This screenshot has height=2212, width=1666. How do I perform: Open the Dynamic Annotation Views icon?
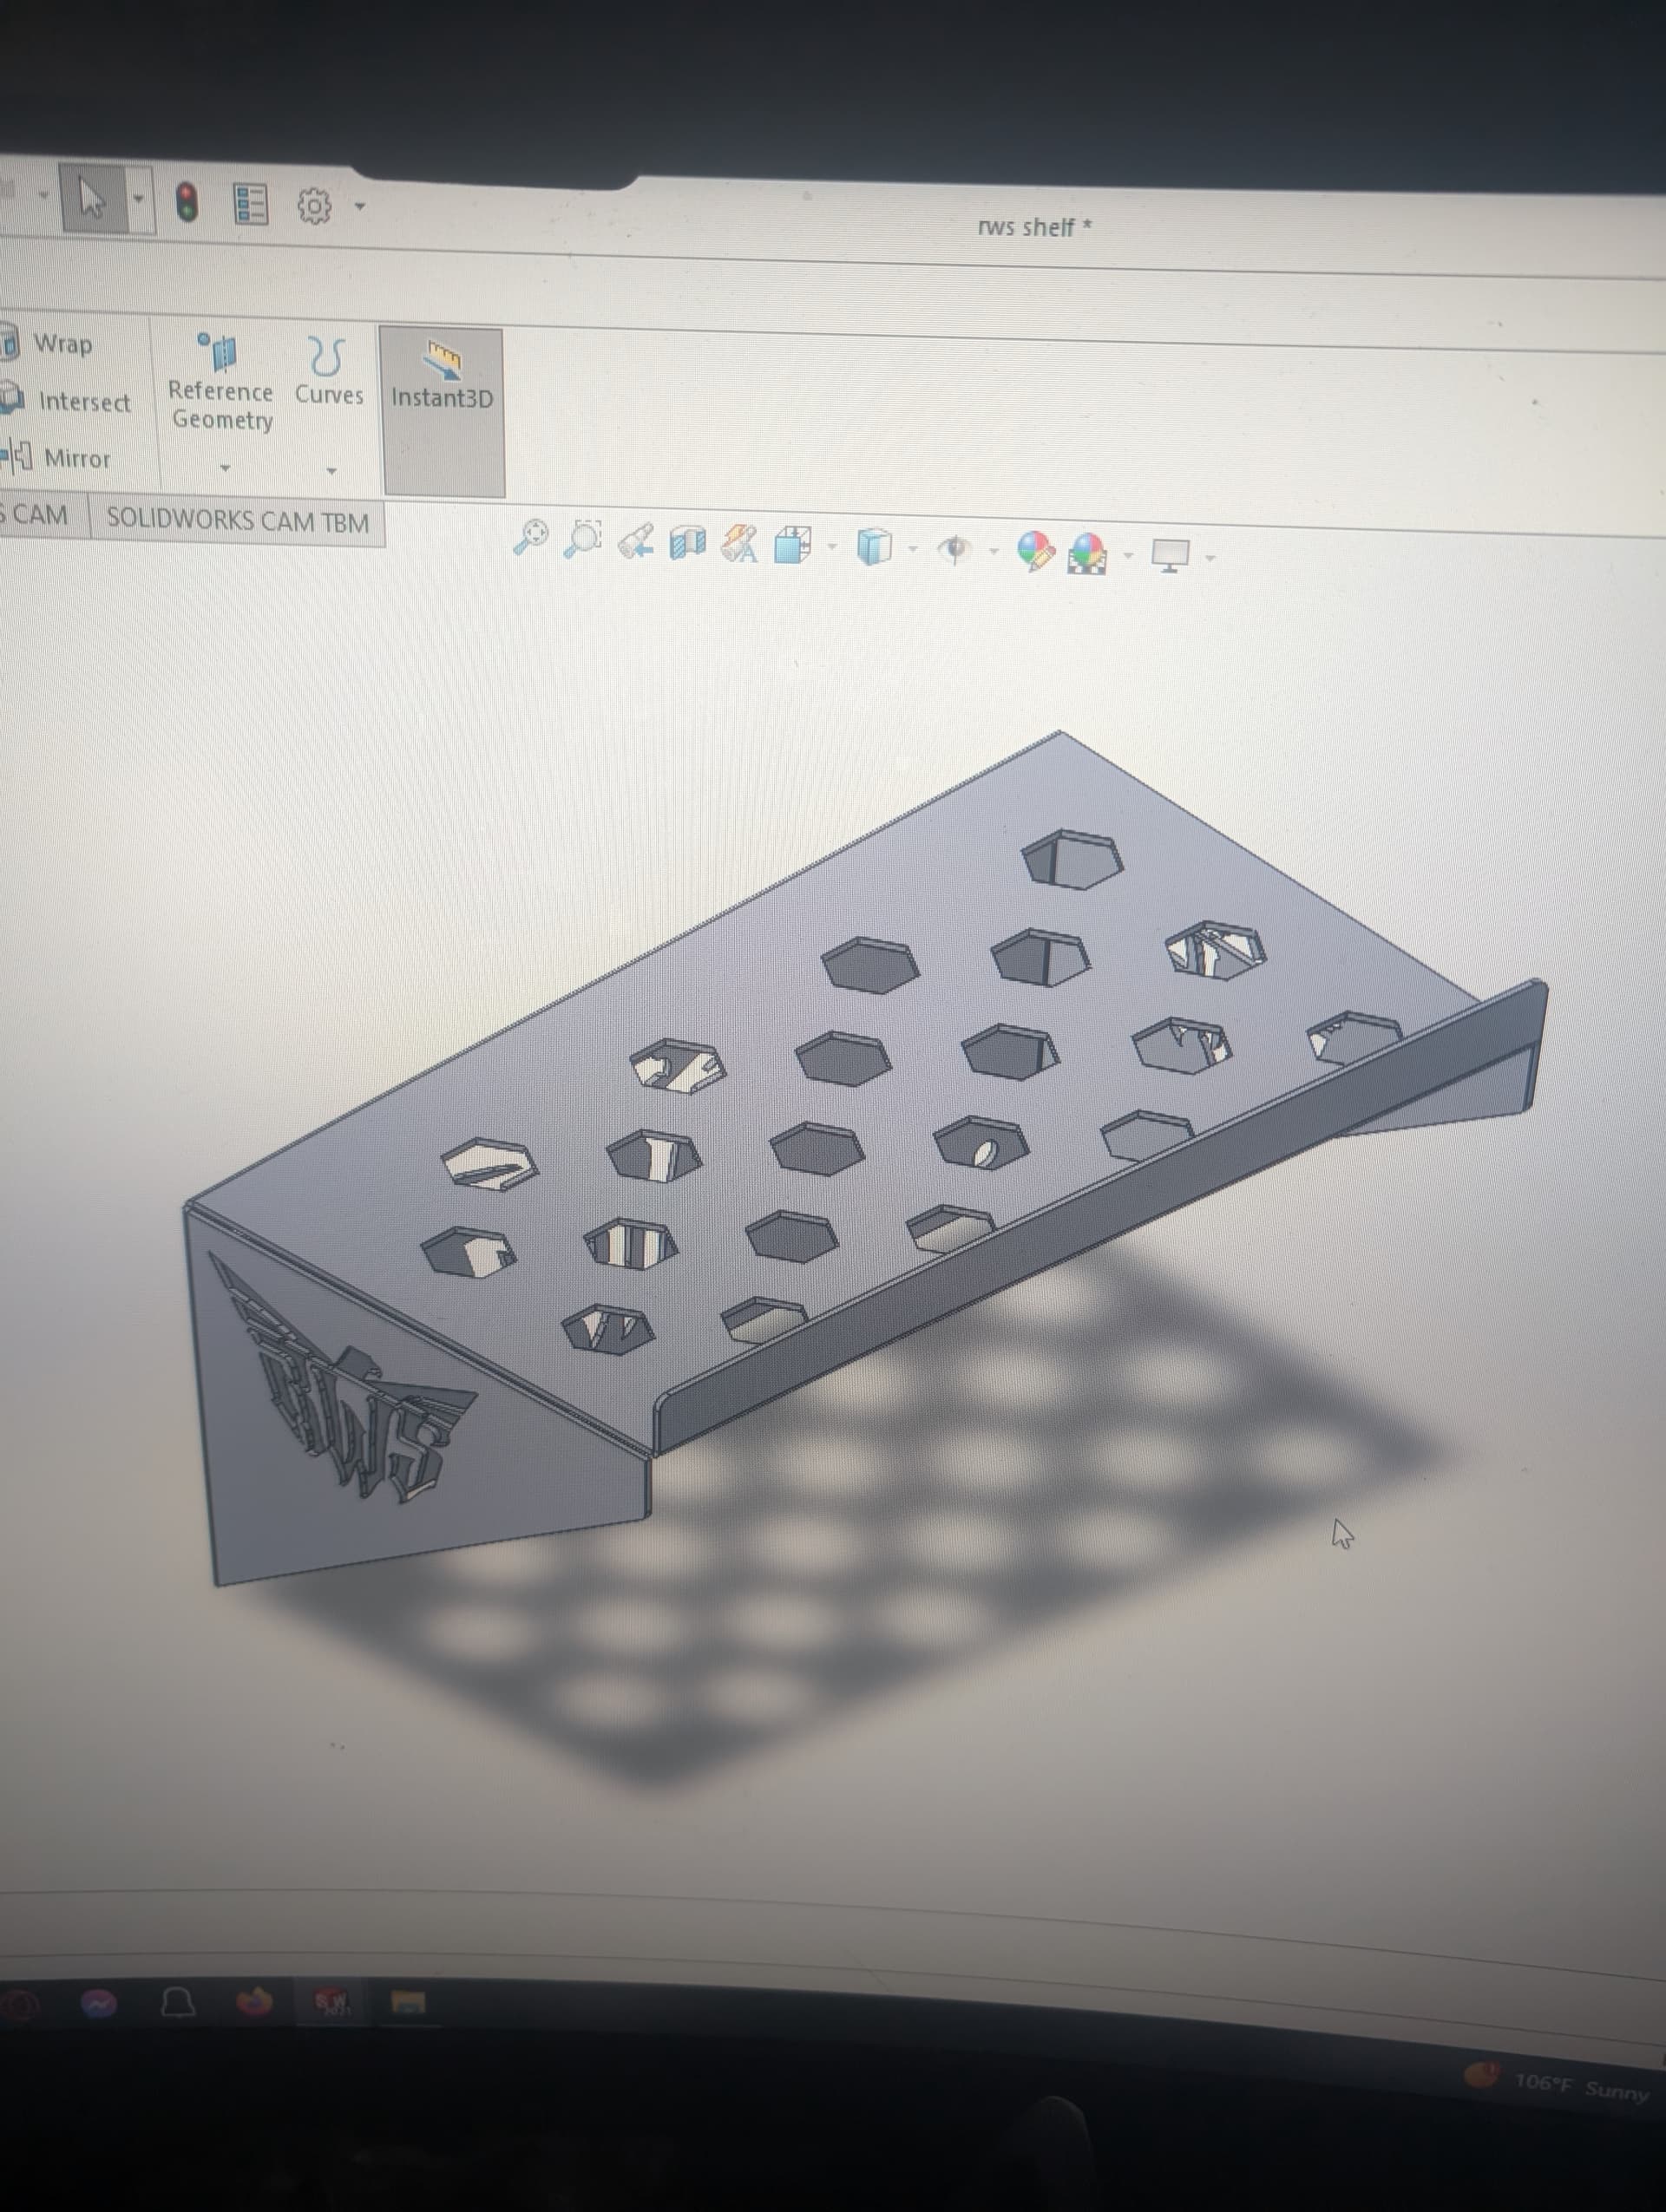(x=739, y=545)
